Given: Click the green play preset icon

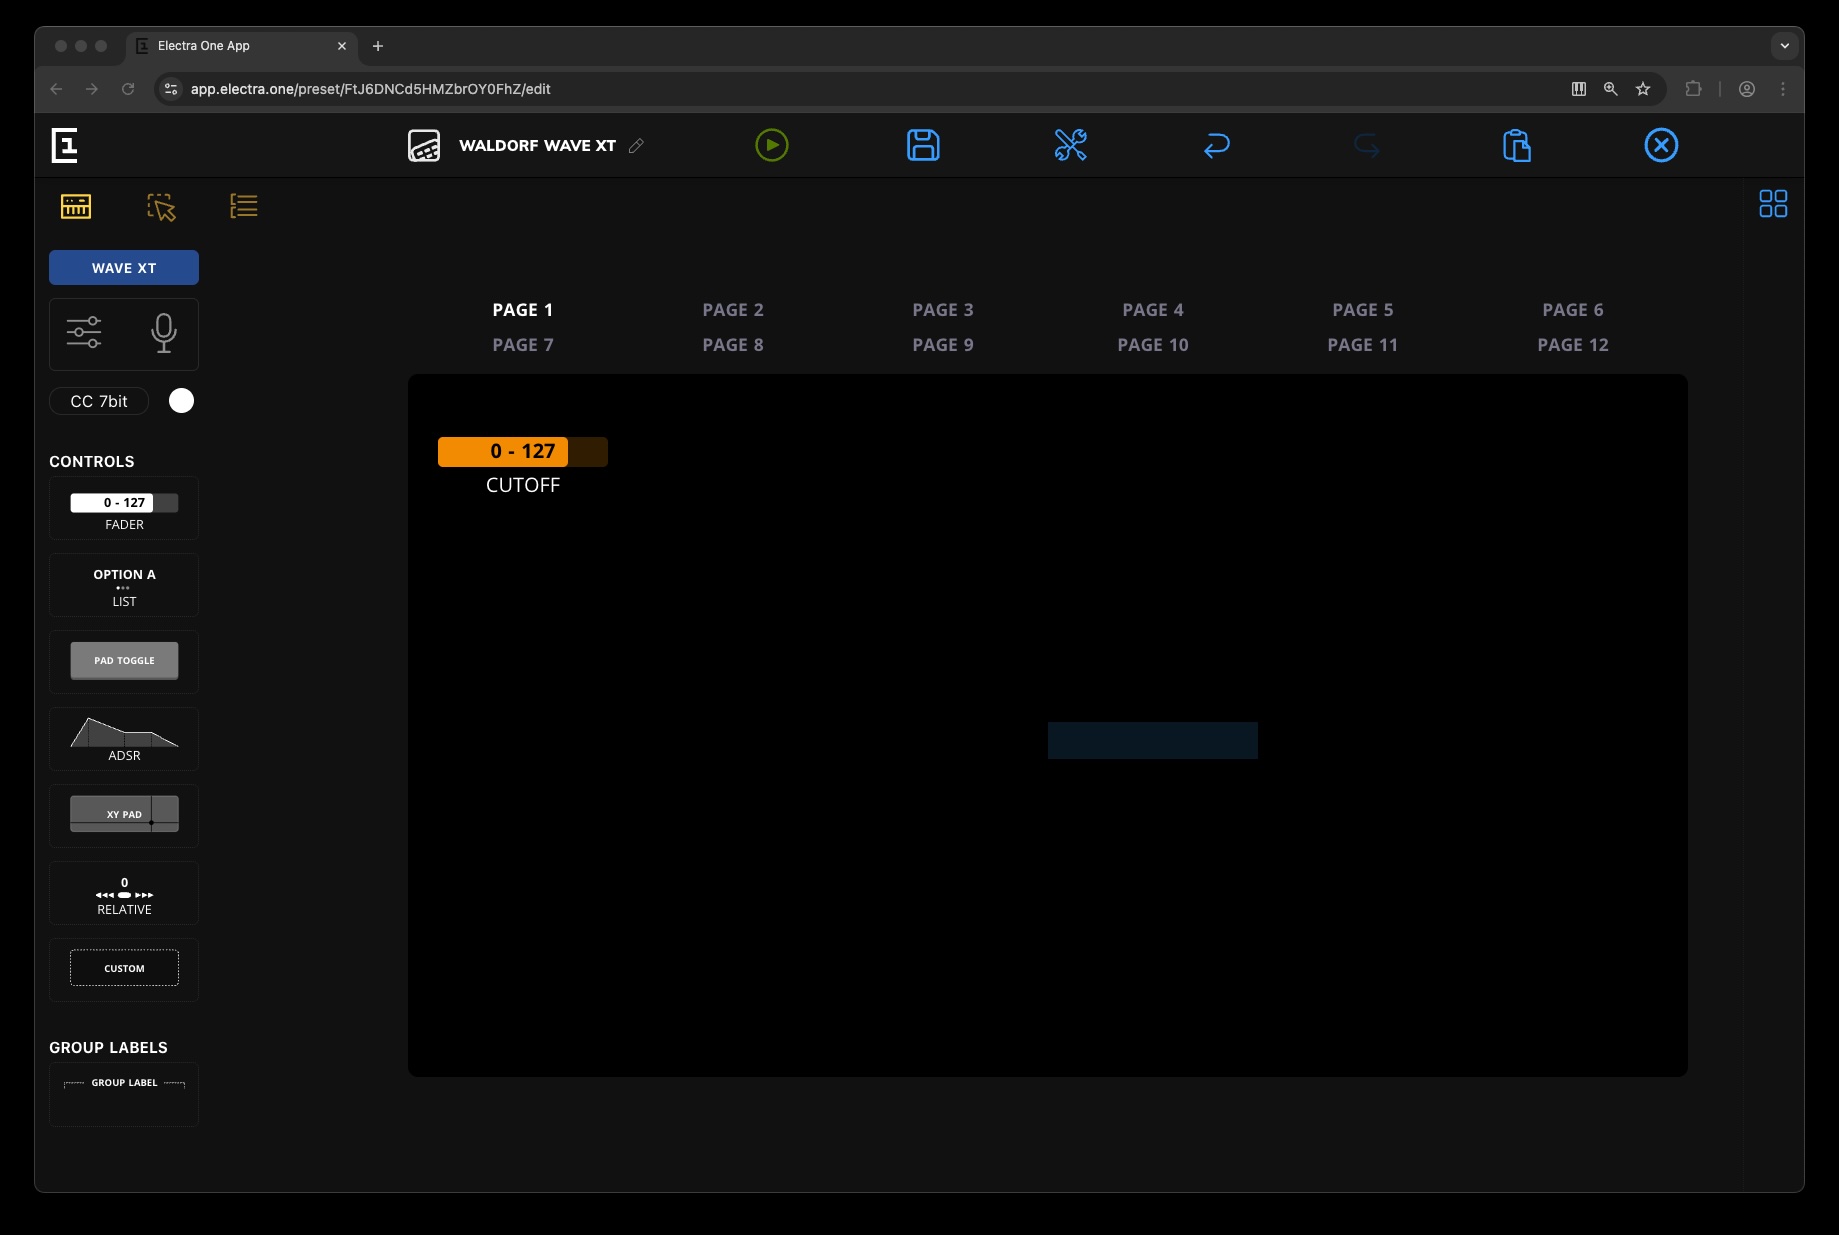Looking at the screenshot, I should 771,145.
